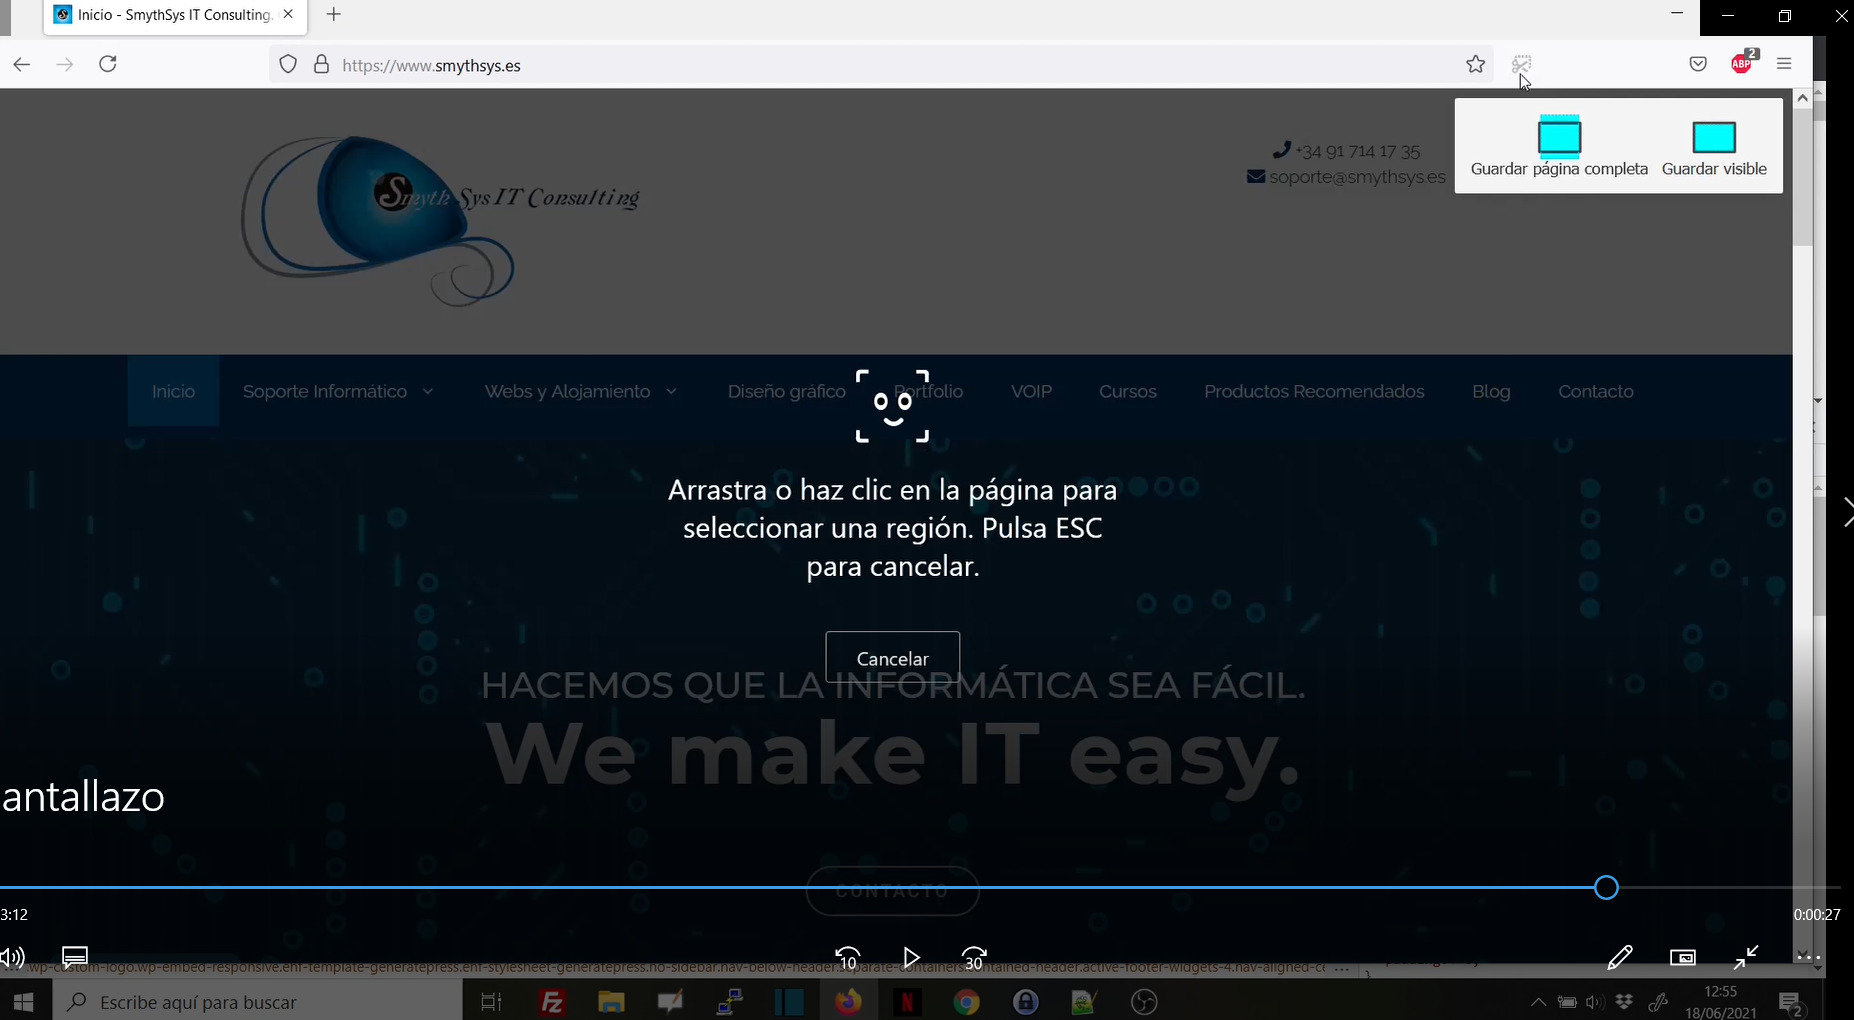The height and width of the screenshot is (1020, 1854).
Task: Open the Blog menu item
Action: coord(1490,392)
